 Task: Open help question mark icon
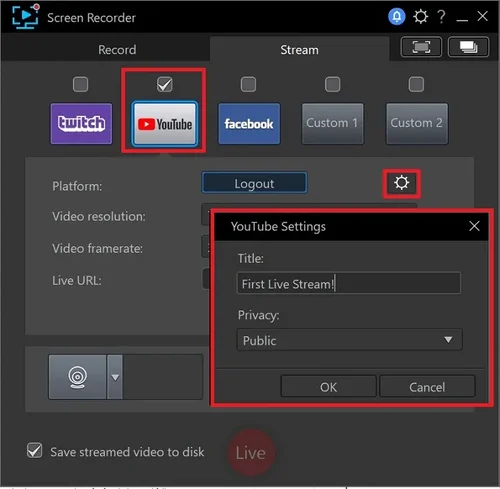click(441, 16)
